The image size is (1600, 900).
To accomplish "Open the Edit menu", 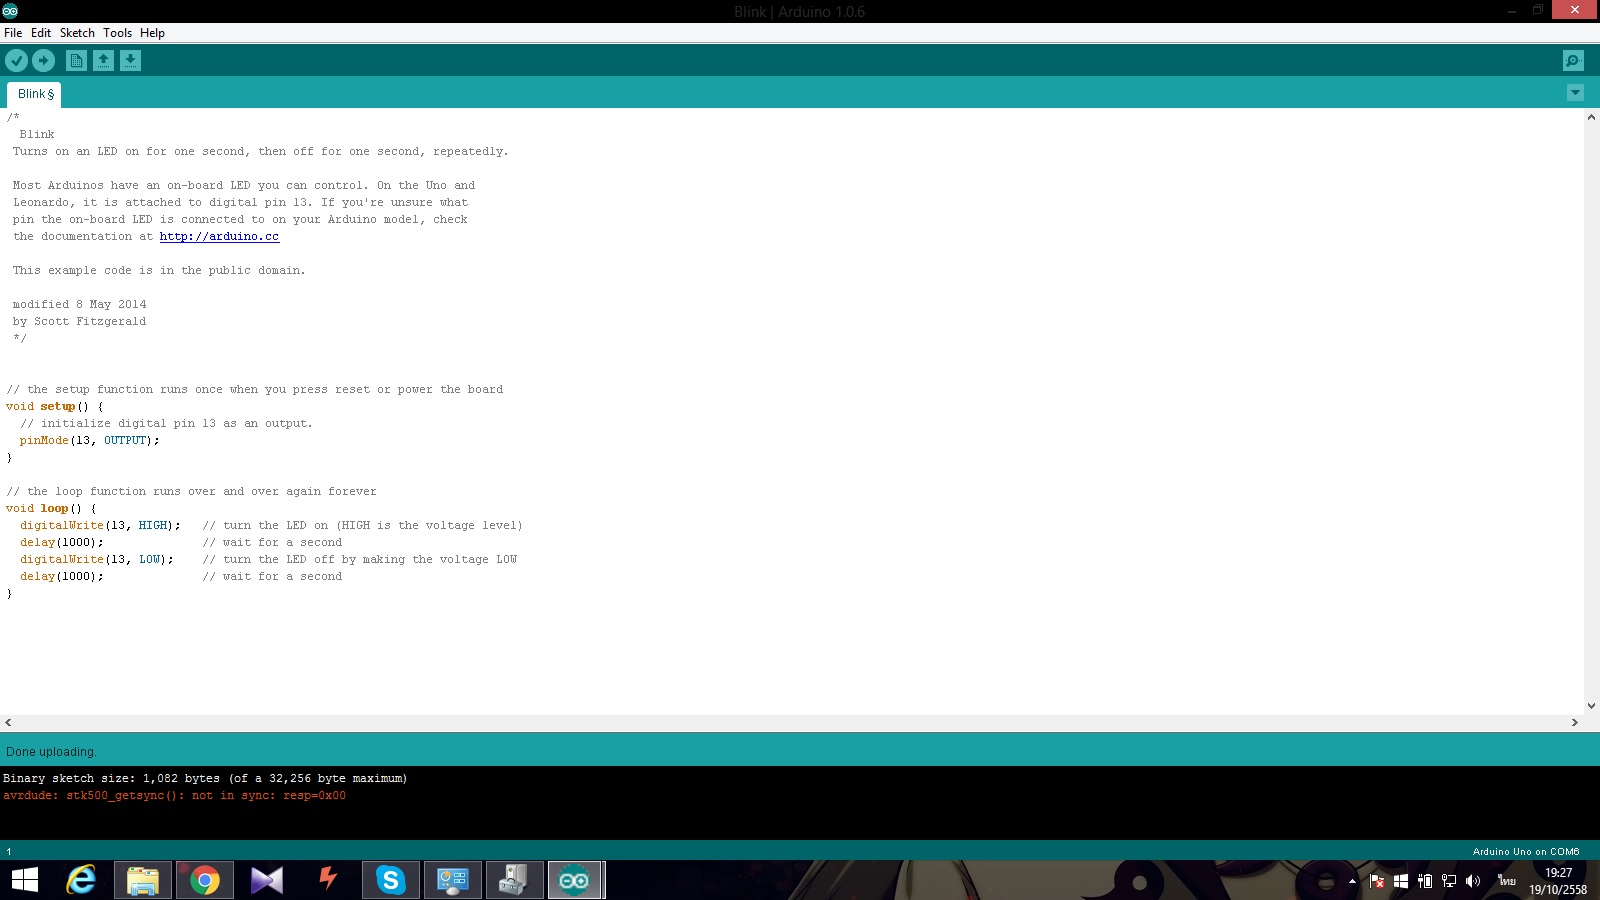I will point(41,33).
